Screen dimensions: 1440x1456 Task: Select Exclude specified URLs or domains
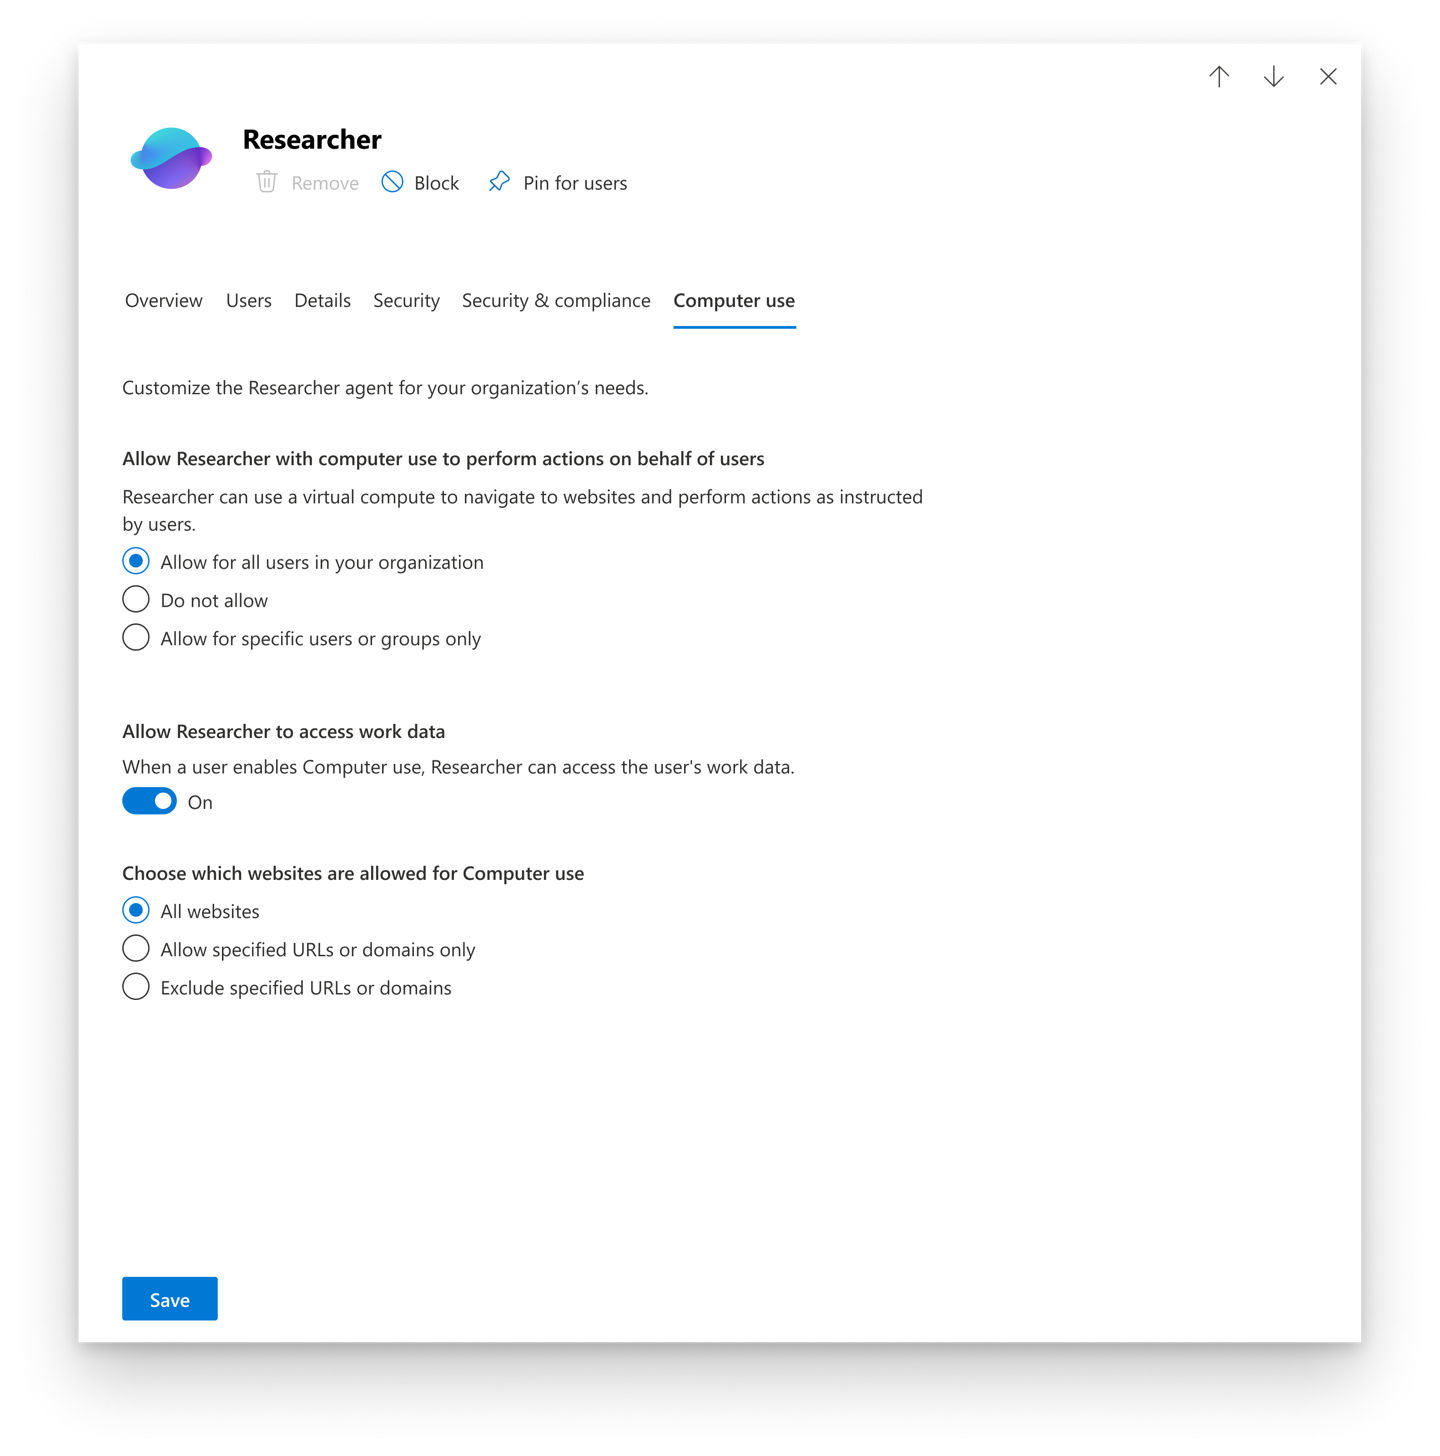click(x=136, y=987)
